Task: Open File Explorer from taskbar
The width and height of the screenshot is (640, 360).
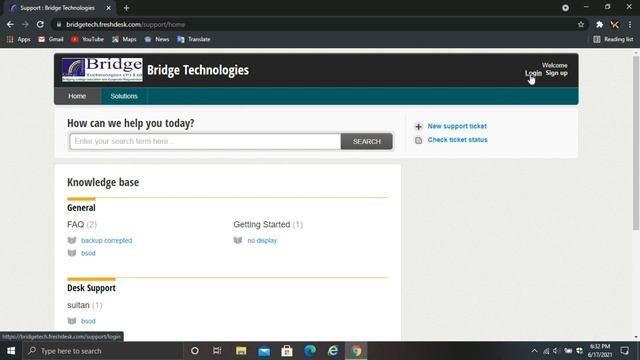Action: pyautogui.click(x=241, y=351)
